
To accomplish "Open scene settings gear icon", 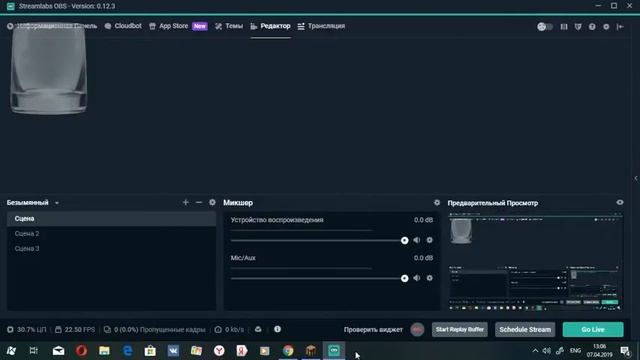I will 212,202.
